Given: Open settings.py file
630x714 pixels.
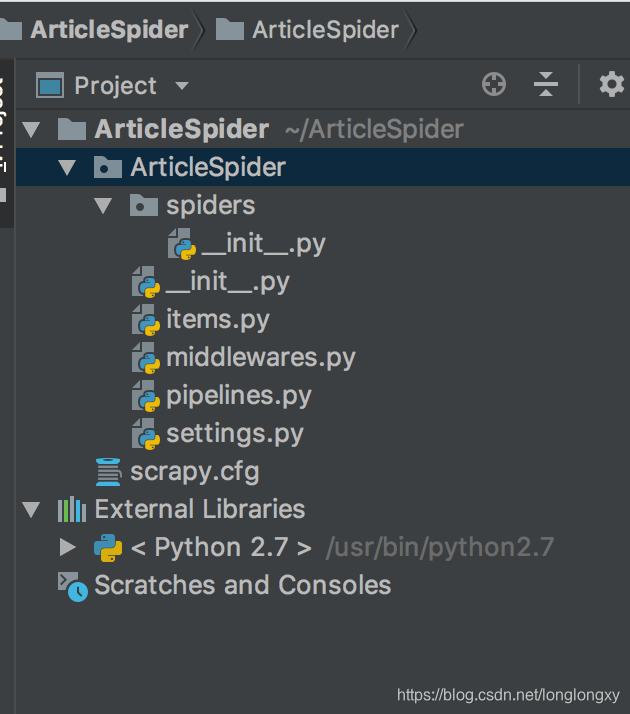Looking at the screenshot, I should 235,434.
